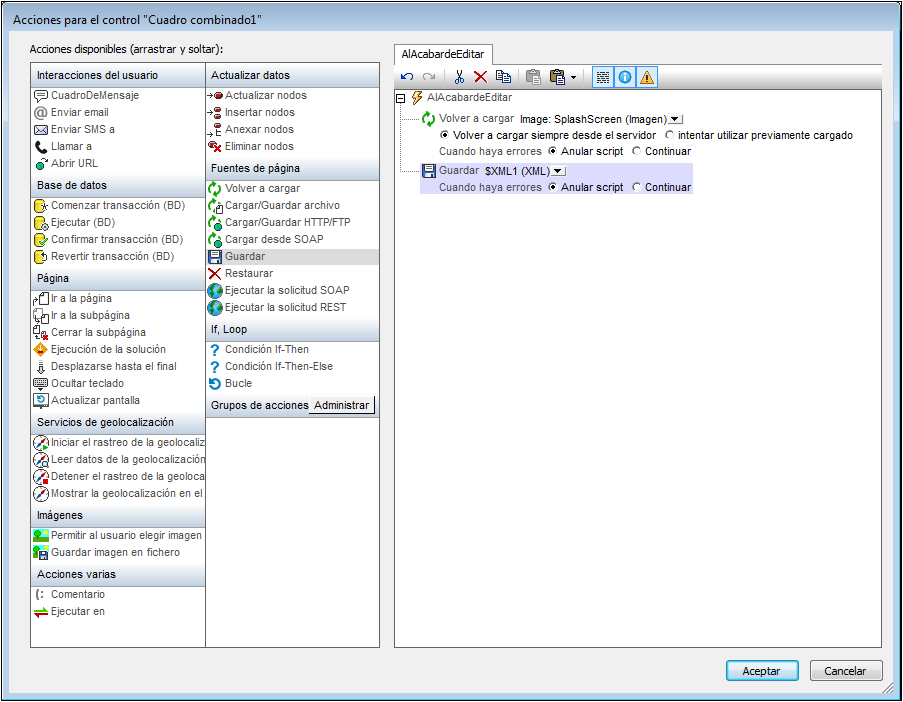Image resolution: width=903 pixels, height=702 pixels.
Task: Select Ejecutar la solicitud SOAP action
Action: pos(279,291)
